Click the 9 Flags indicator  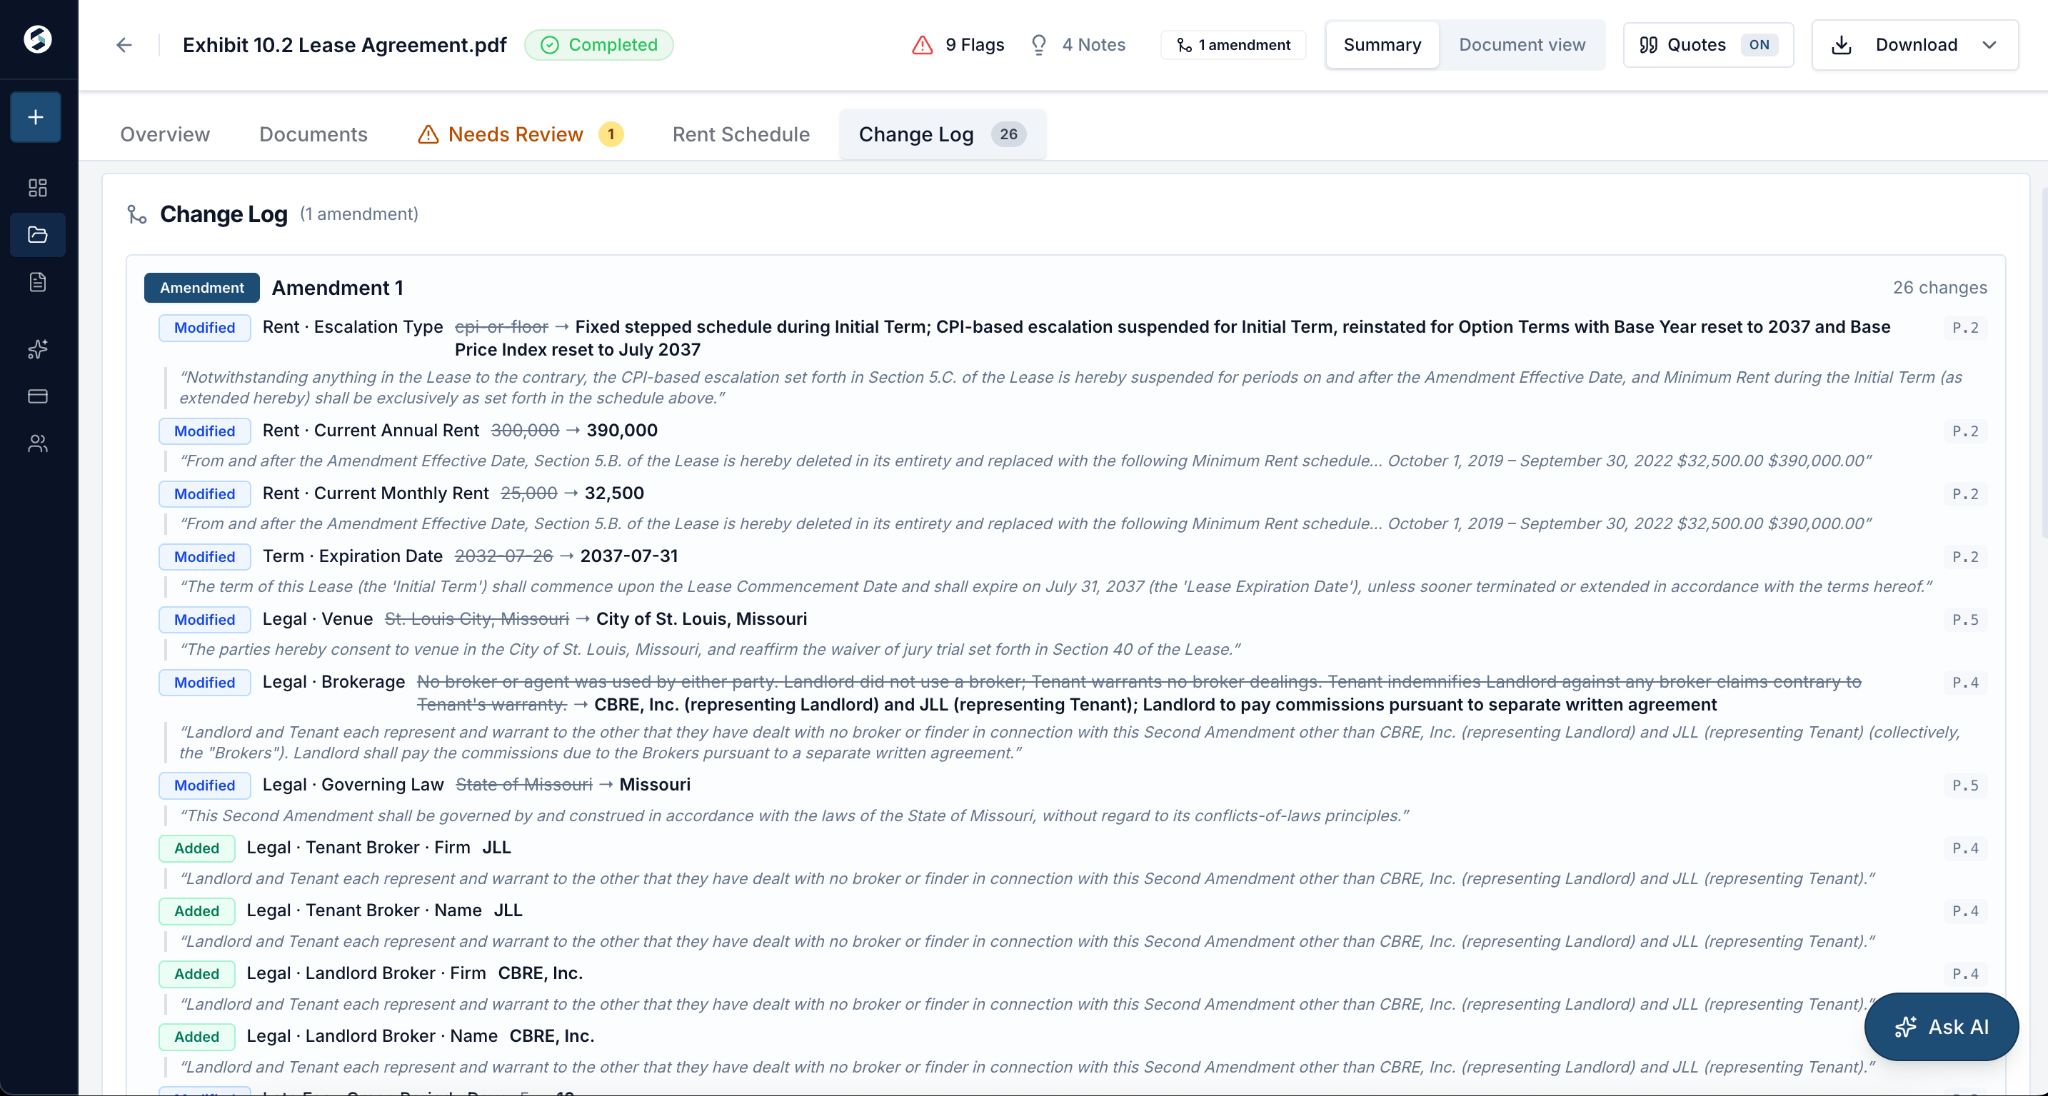[958, 45]
